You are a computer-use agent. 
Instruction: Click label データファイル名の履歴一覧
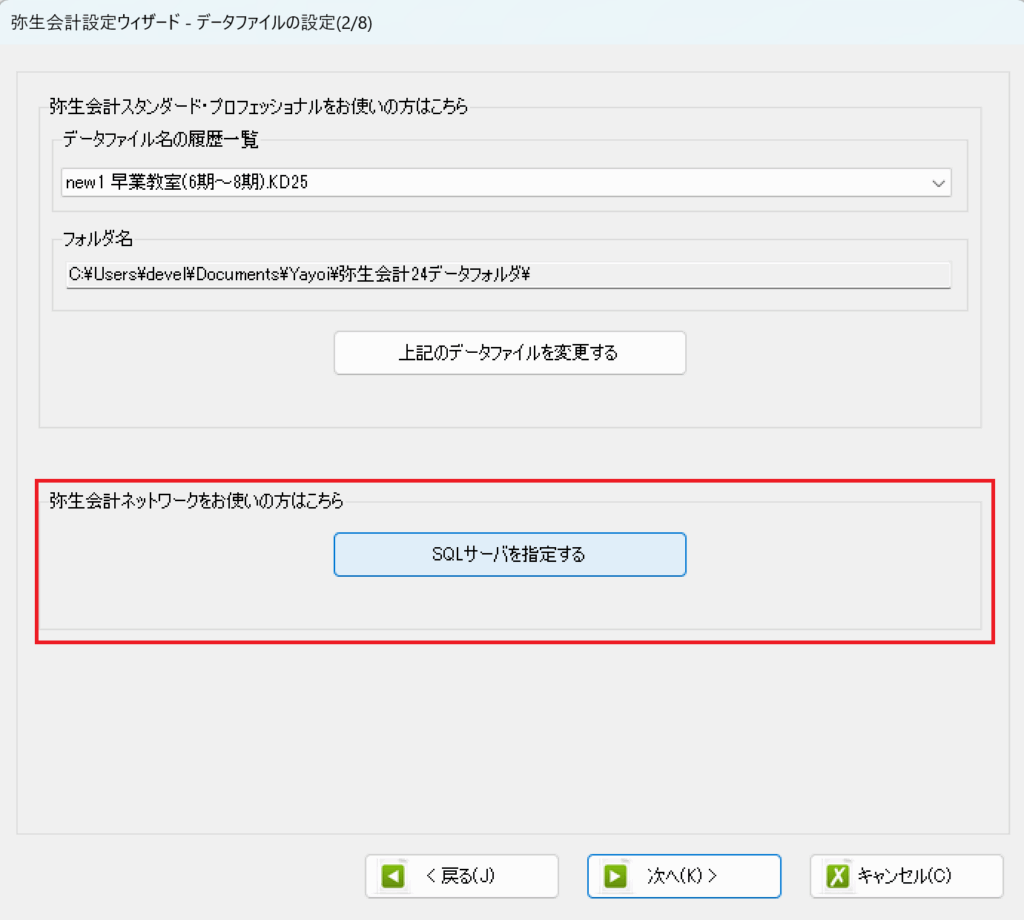[161, 139]
